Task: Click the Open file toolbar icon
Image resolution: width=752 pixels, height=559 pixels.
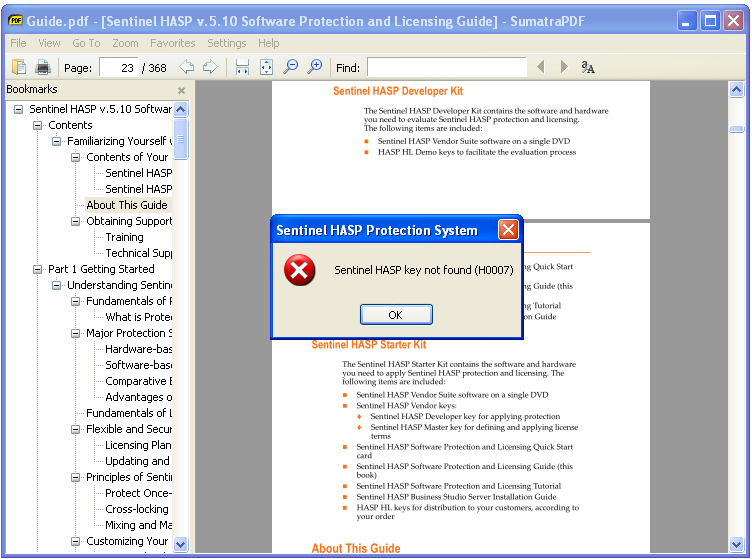Action: coord(19,67)
